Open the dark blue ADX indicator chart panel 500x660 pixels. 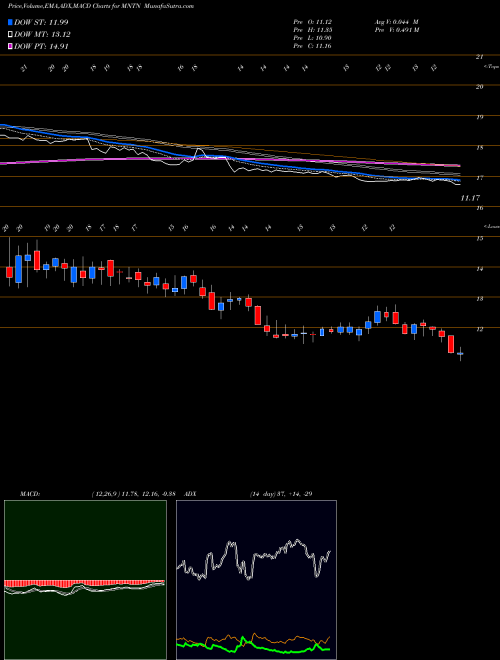click(x=256, y=580)
